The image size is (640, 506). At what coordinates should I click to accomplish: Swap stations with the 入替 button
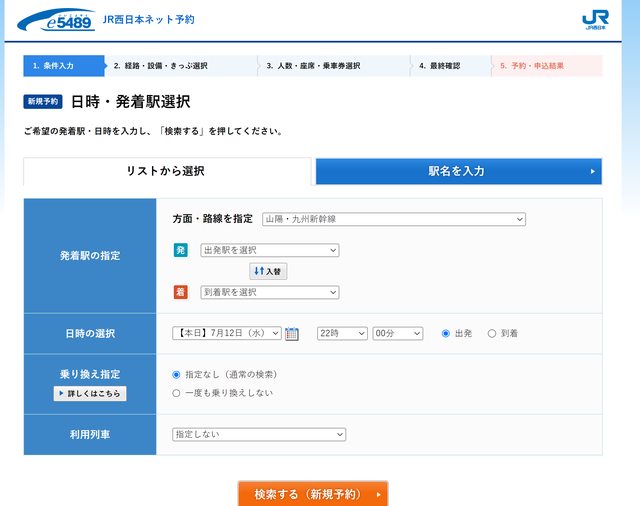pos(267,271)
